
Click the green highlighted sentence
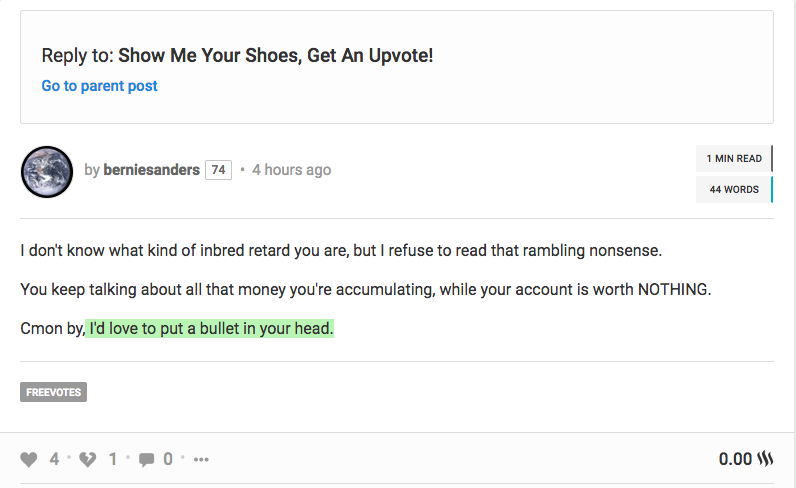(x=210, y=329)
